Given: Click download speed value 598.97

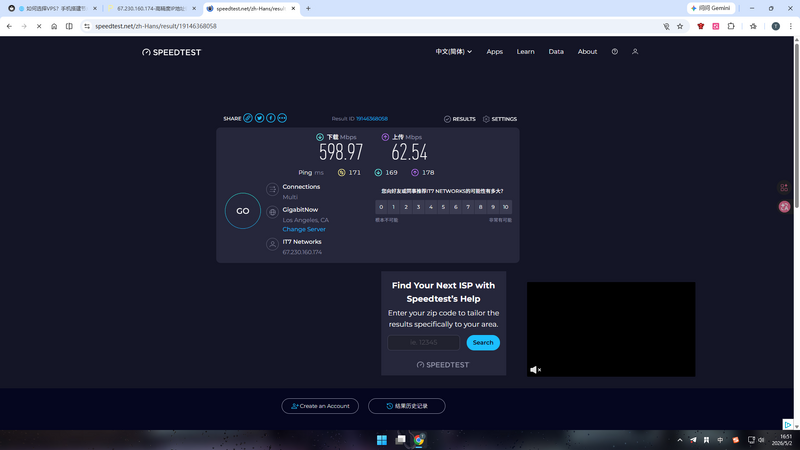Looking at the screenshot, I should (x=341, y=152).
